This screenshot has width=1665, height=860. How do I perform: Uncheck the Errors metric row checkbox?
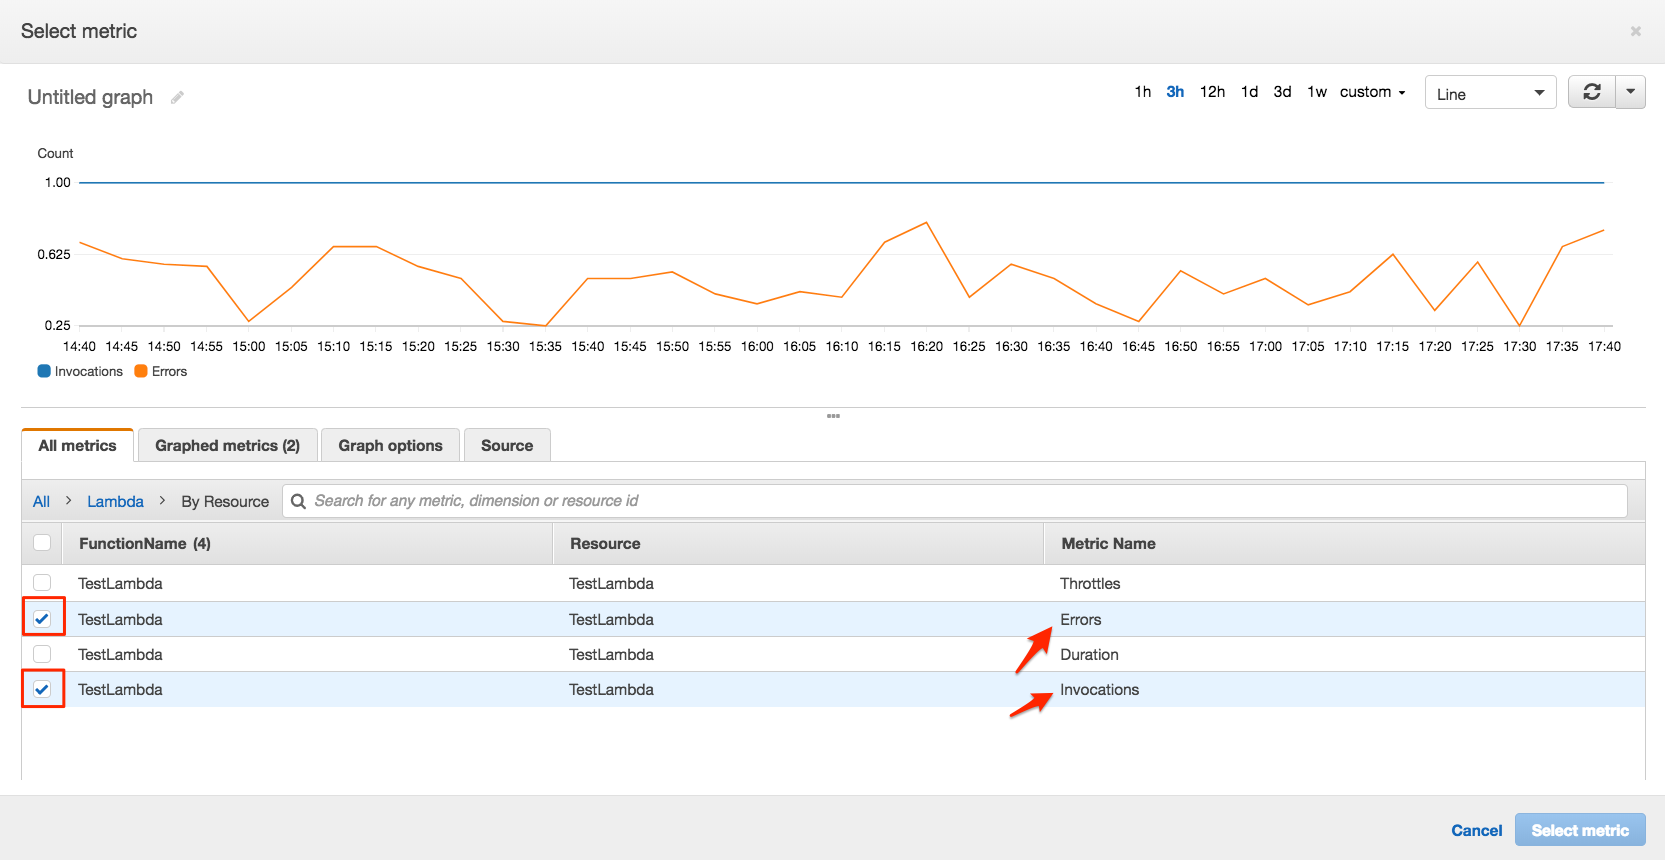(x=42, y=619)
